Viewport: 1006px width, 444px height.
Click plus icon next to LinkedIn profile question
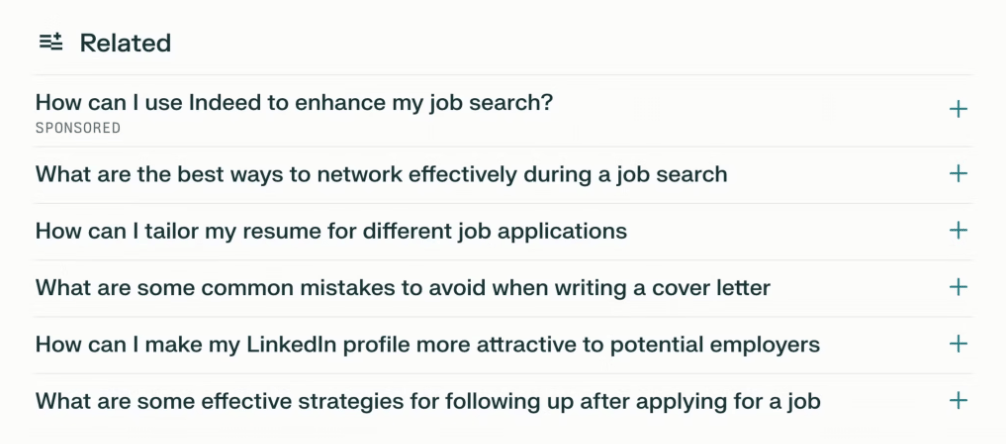click(958, 344)
